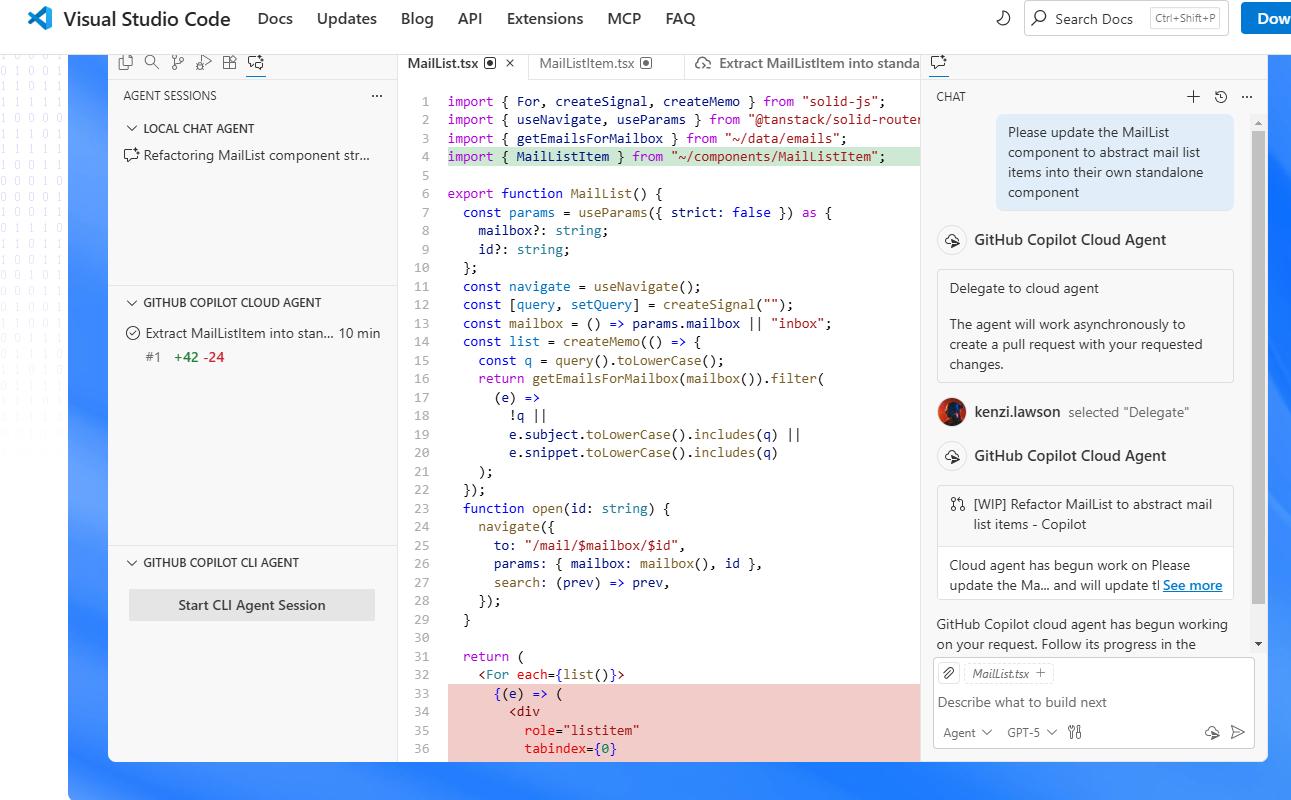Collapse the GitHub Copilot Cloud Agent section
1291x800 pixels.
coord(132,302)
